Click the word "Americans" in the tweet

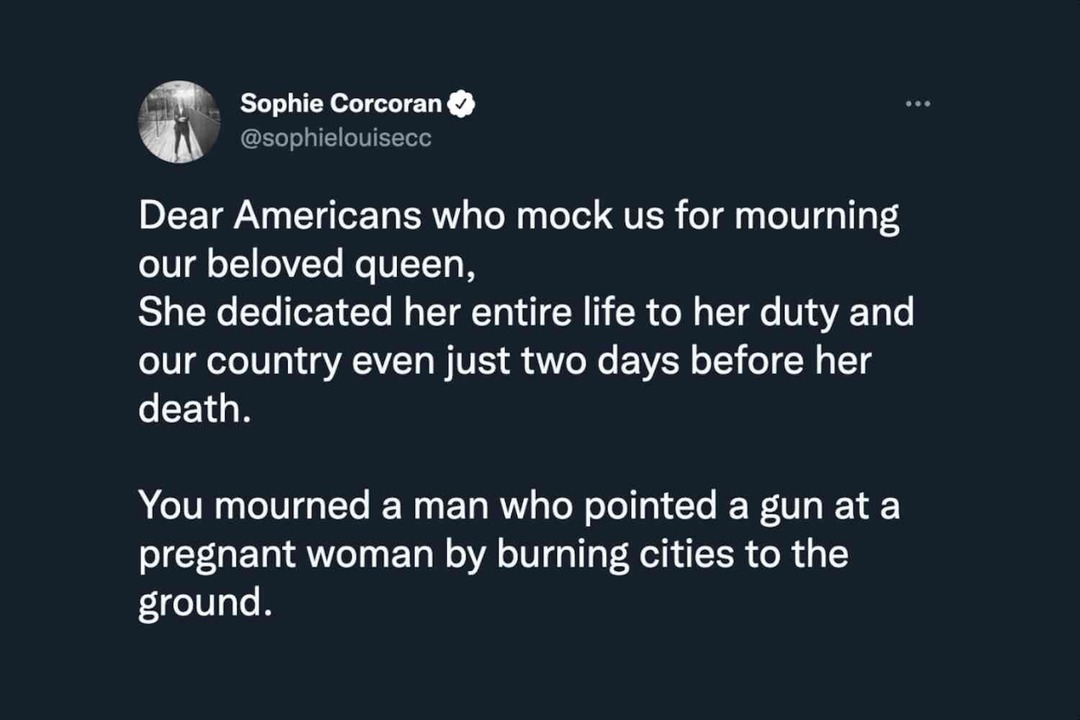pos(333,217)
